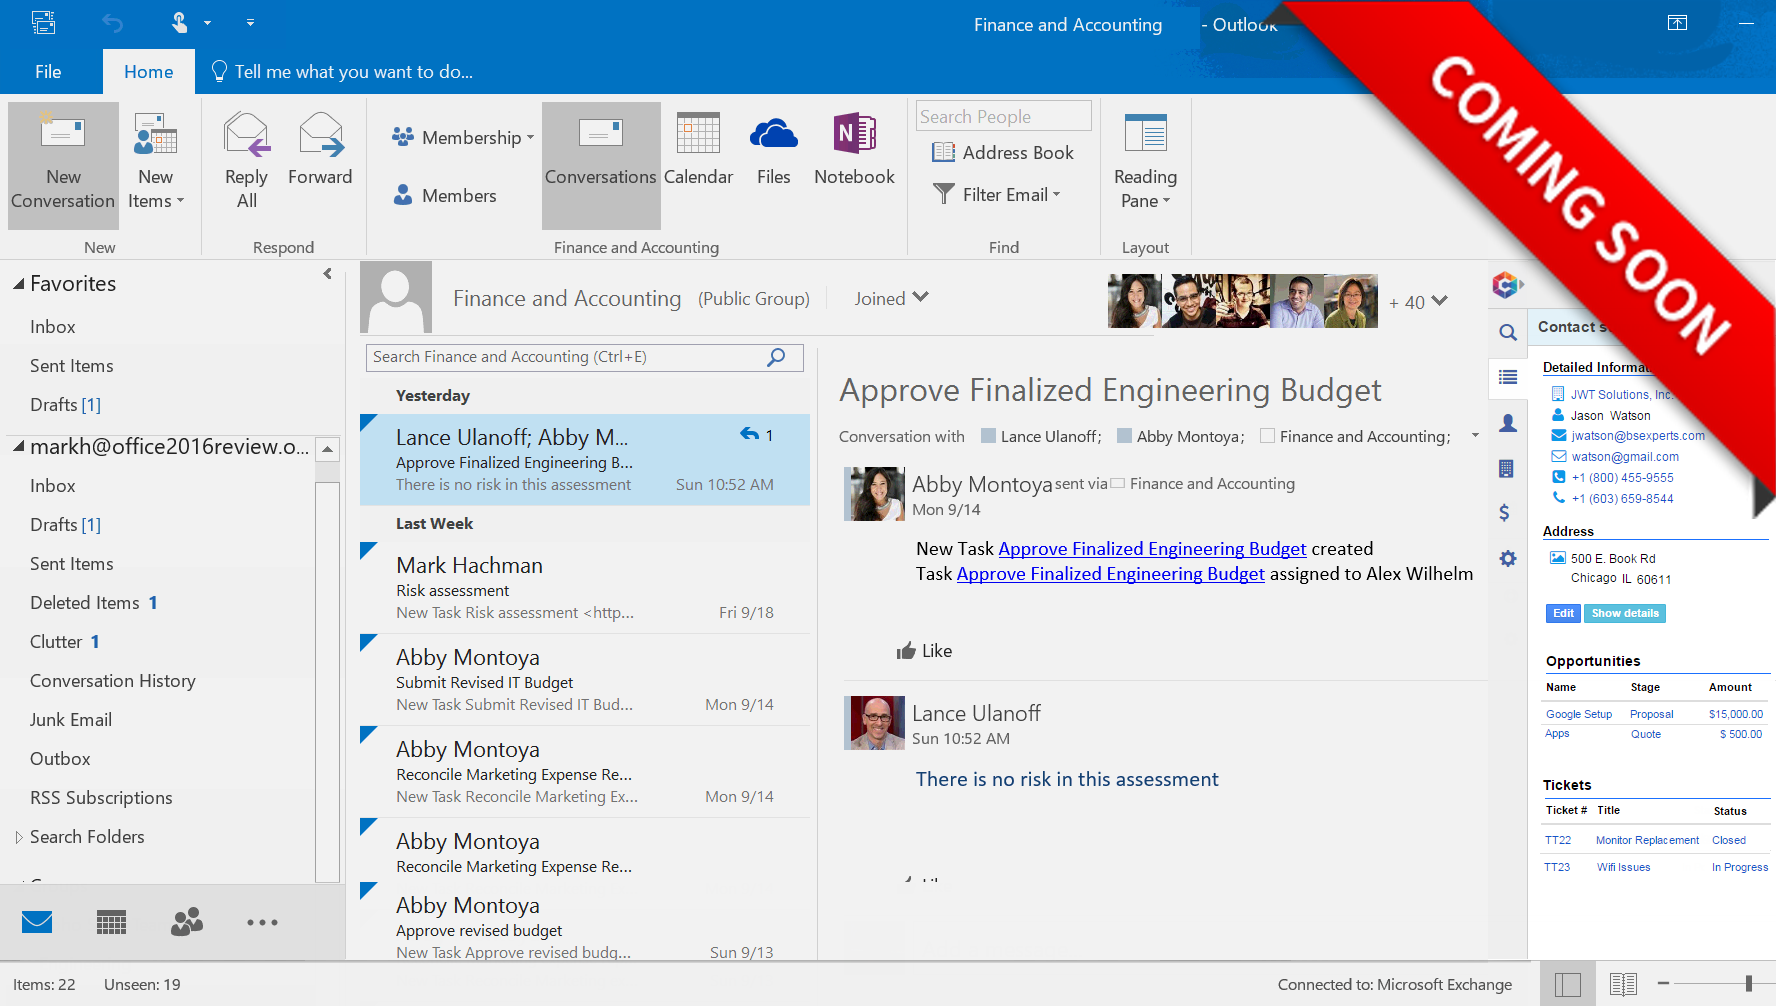Viewport: 1776px width, 1006px height.
Task: Open the Address Book
Action: point(1003,152)
